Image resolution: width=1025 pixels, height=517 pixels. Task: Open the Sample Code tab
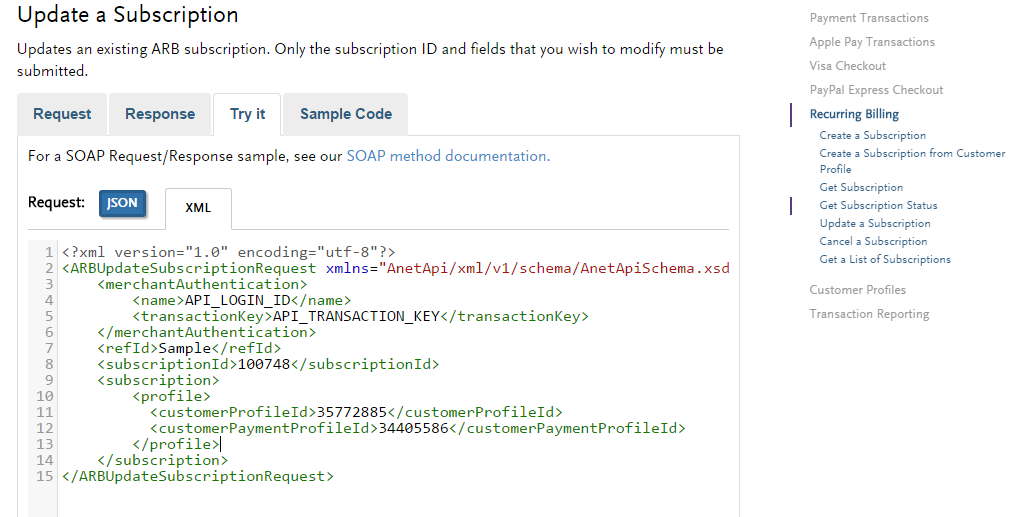click(x=345, y=114)
